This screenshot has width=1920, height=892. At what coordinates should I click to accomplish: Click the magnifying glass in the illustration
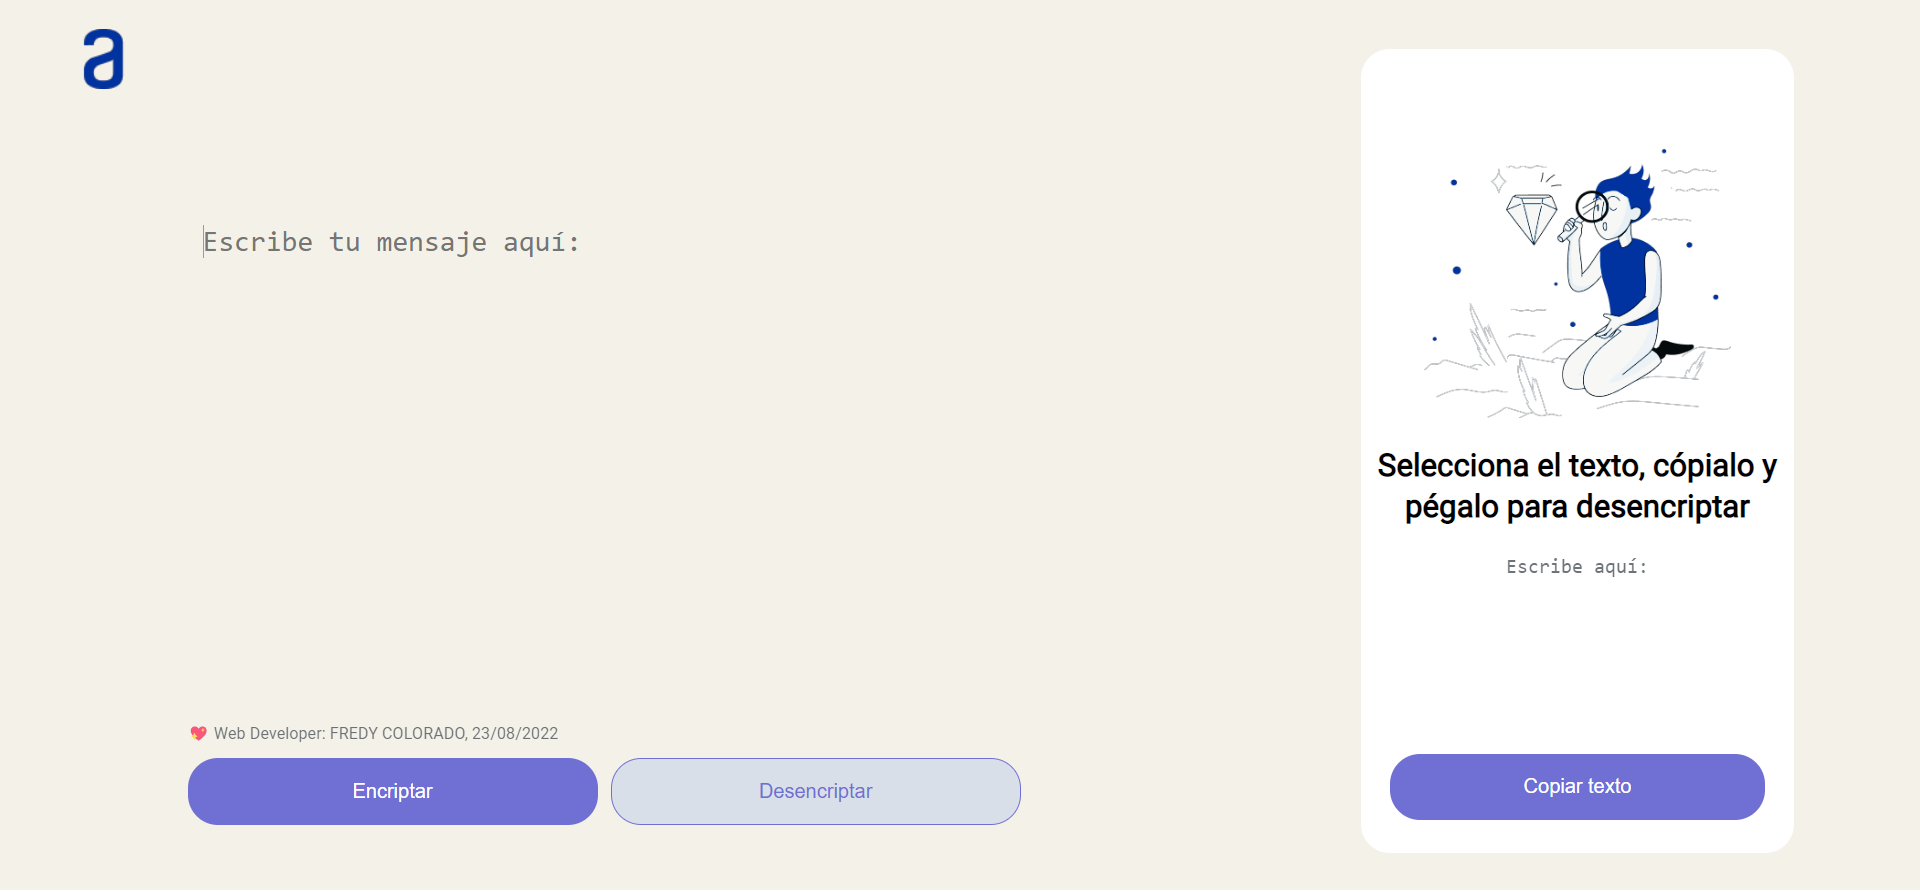pyautogui.click(x=1591, y=207)
